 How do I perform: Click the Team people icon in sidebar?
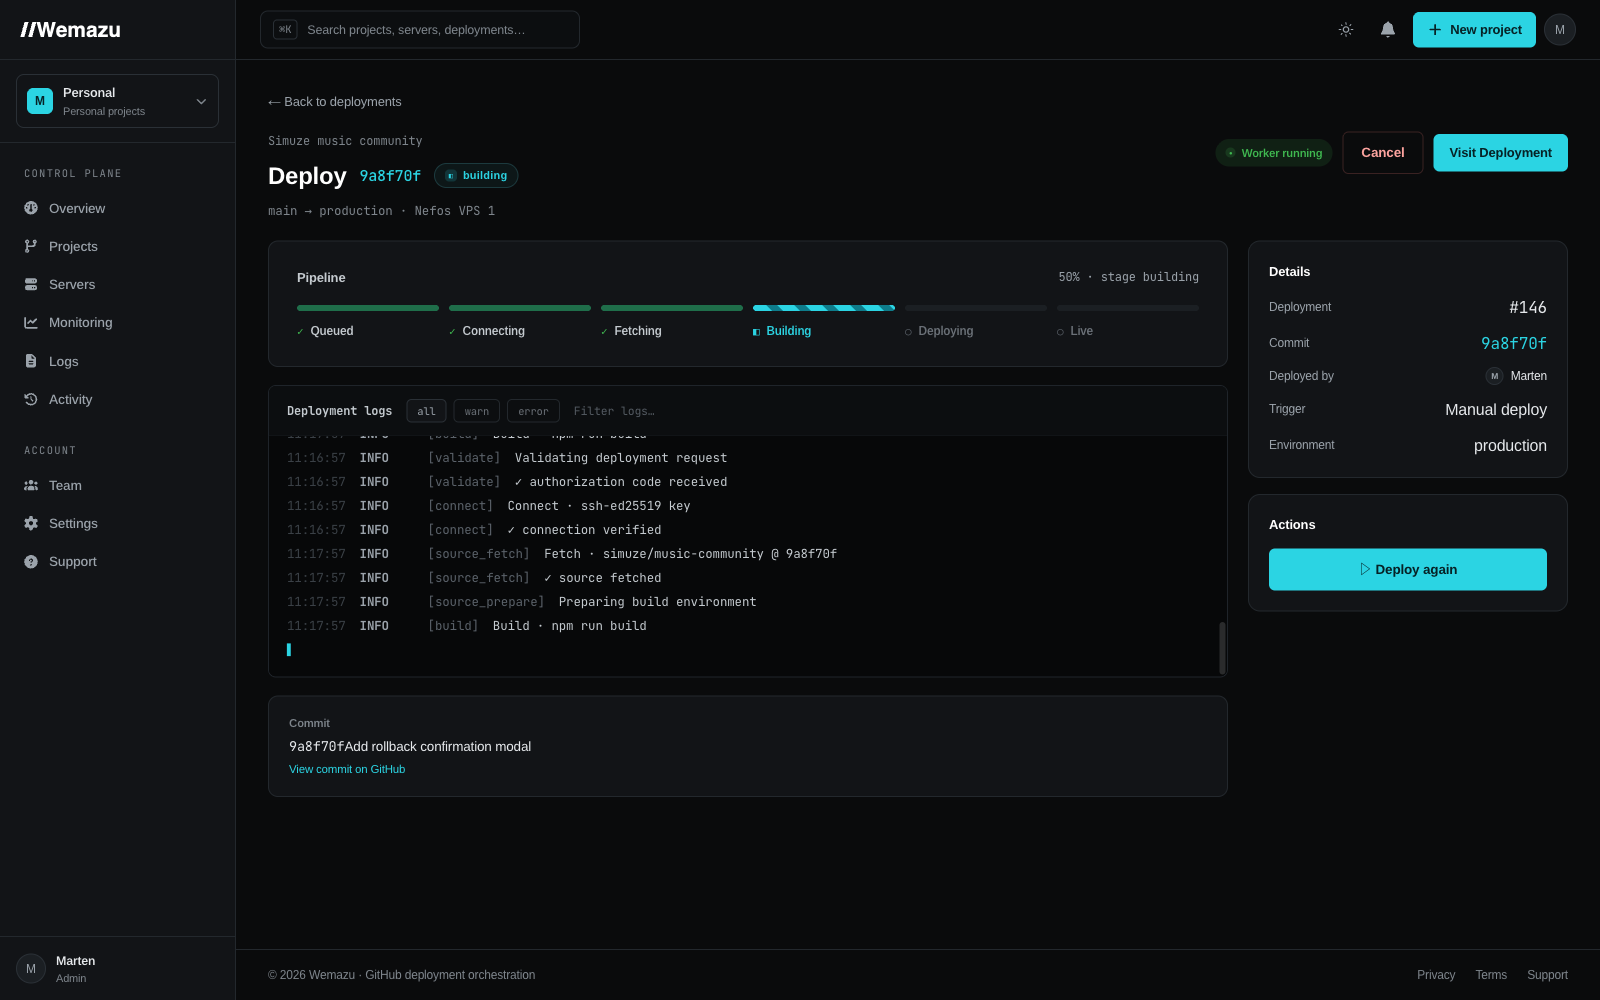(31, 485)
